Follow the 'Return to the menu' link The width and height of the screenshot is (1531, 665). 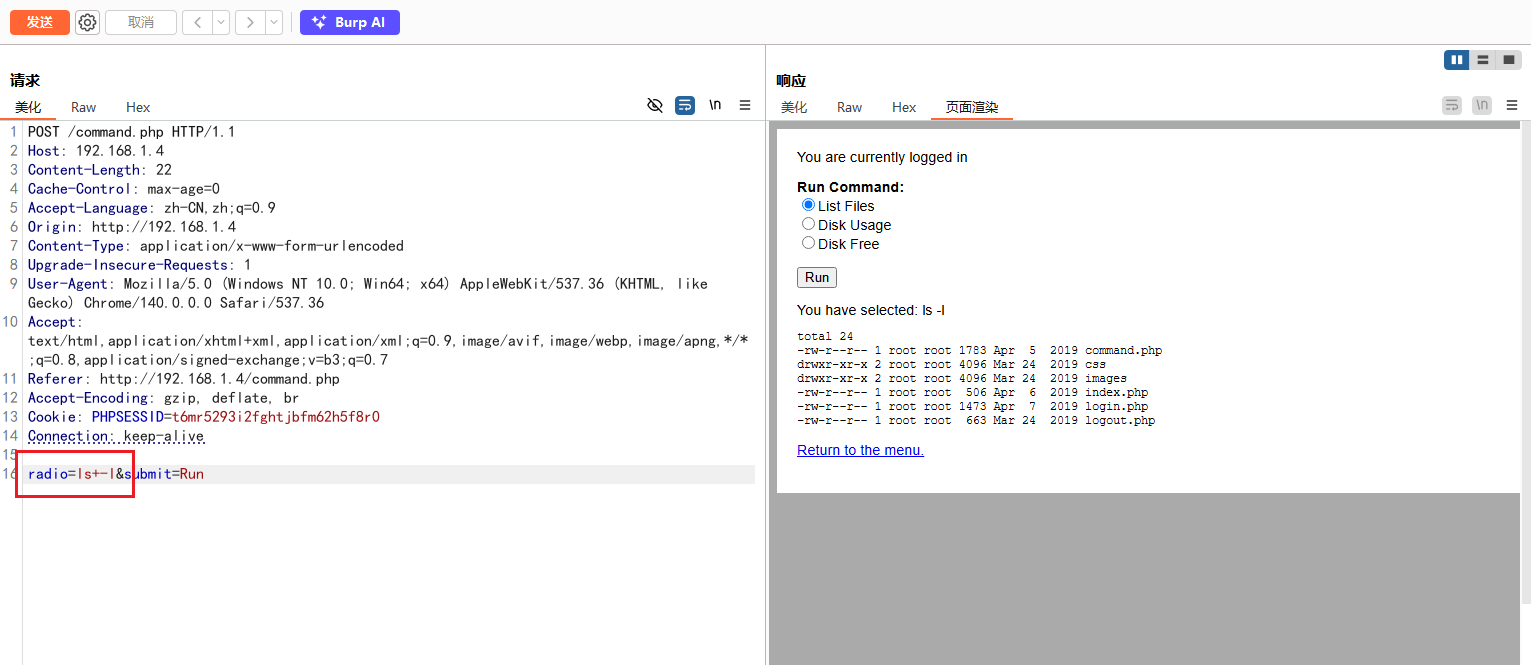coord(860,450)
